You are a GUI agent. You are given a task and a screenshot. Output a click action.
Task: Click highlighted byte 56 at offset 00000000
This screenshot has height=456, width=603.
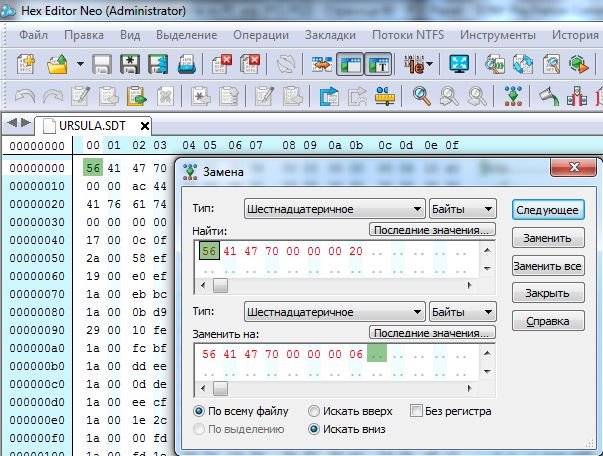pos(93,168)
